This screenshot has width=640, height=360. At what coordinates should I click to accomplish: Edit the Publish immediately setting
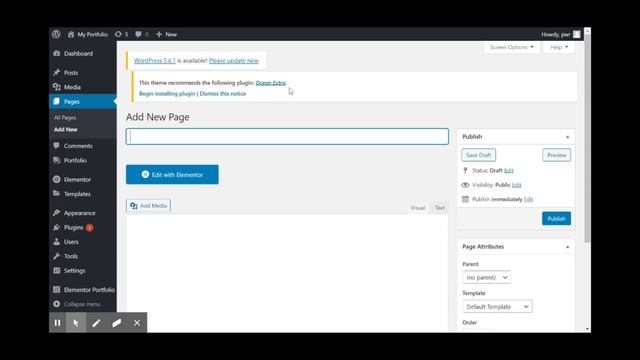[528, 199]
